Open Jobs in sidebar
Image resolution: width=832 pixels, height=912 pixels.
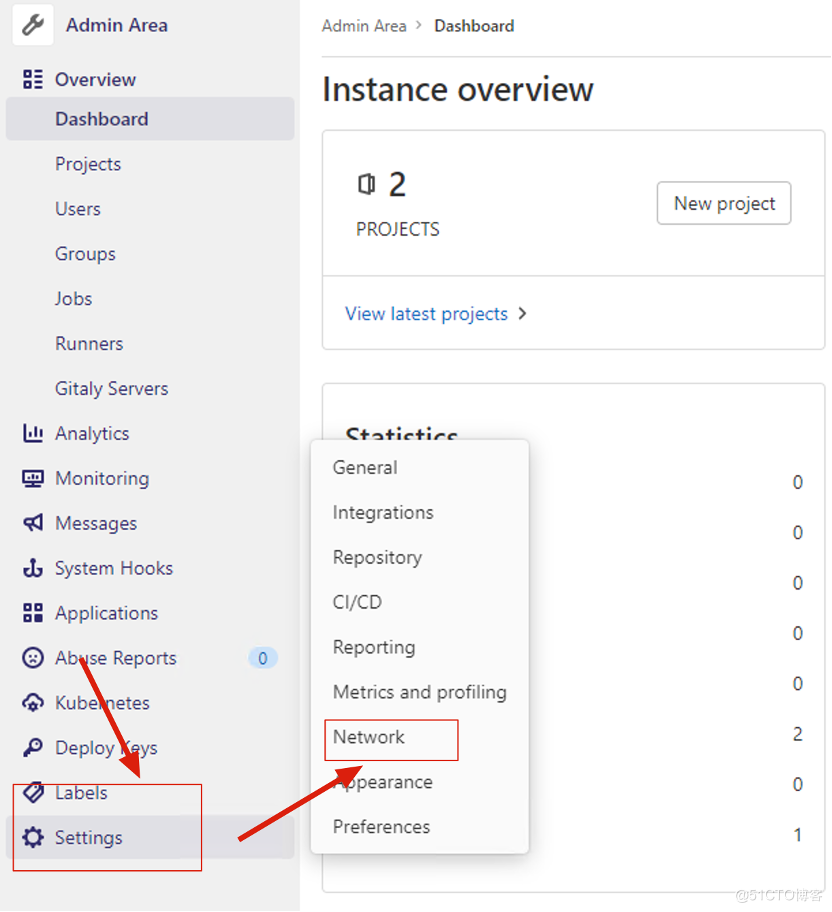click(x=74, y=298)
